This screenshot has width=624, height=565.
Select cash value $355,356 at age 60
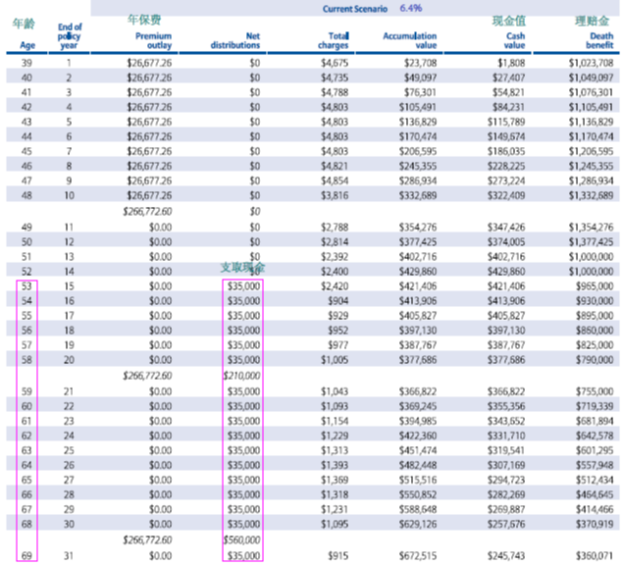pyautogui.click(x=507, y=406)
